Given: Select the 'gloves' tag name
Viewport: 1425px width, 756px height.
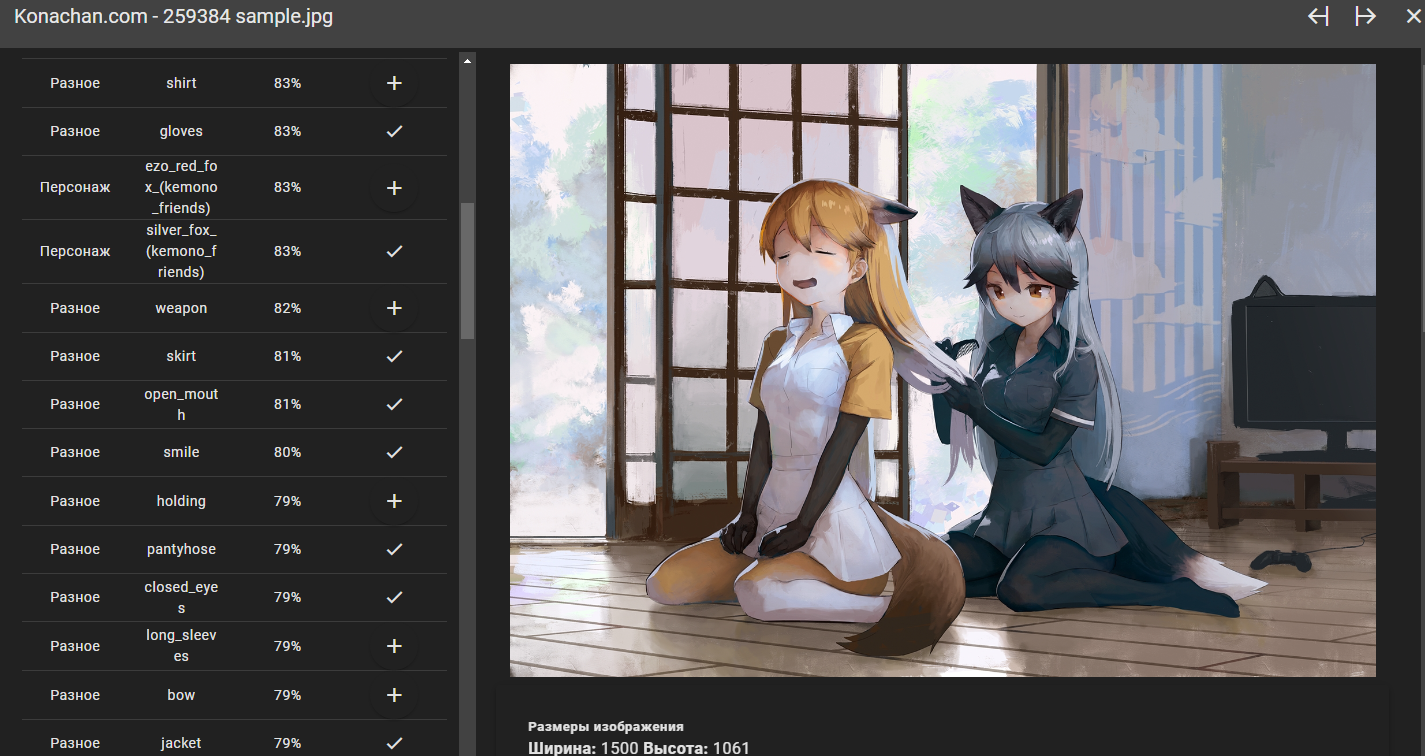Looking at the screenshot, I should pyautogui.click(x=181, y=131).
